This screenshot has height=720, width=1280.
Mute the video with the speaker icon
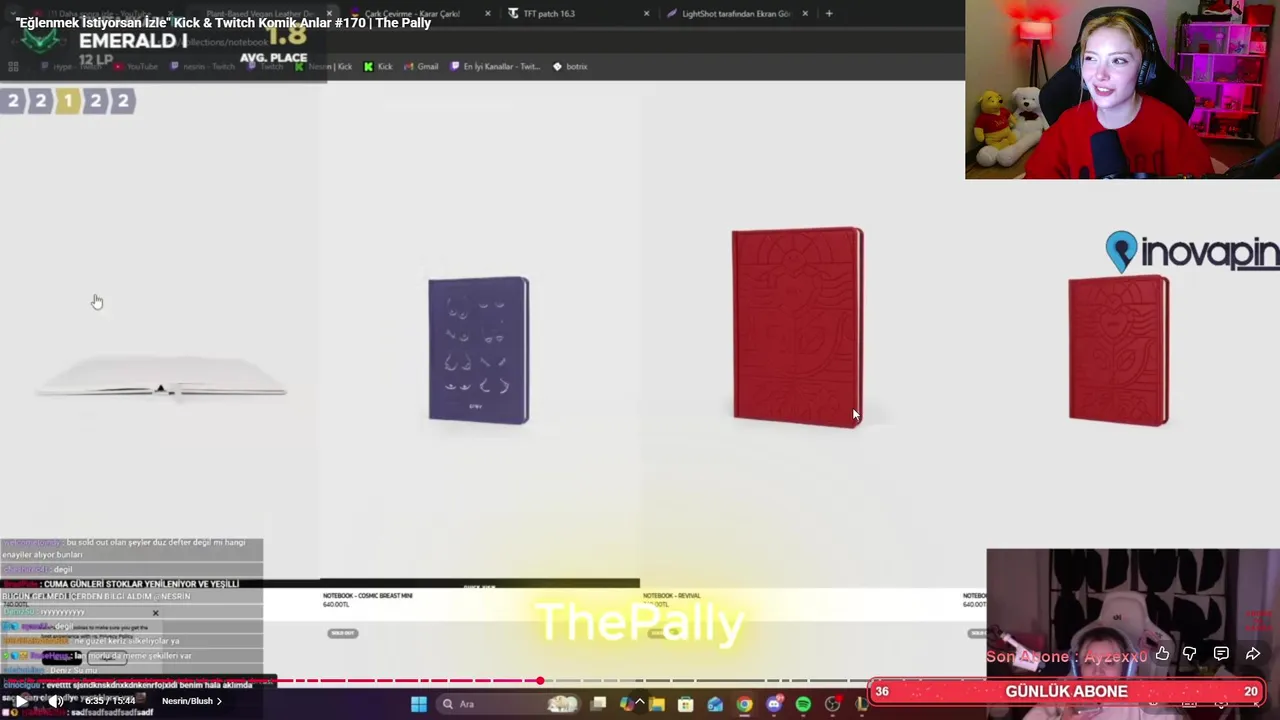(x=56, y=701)
